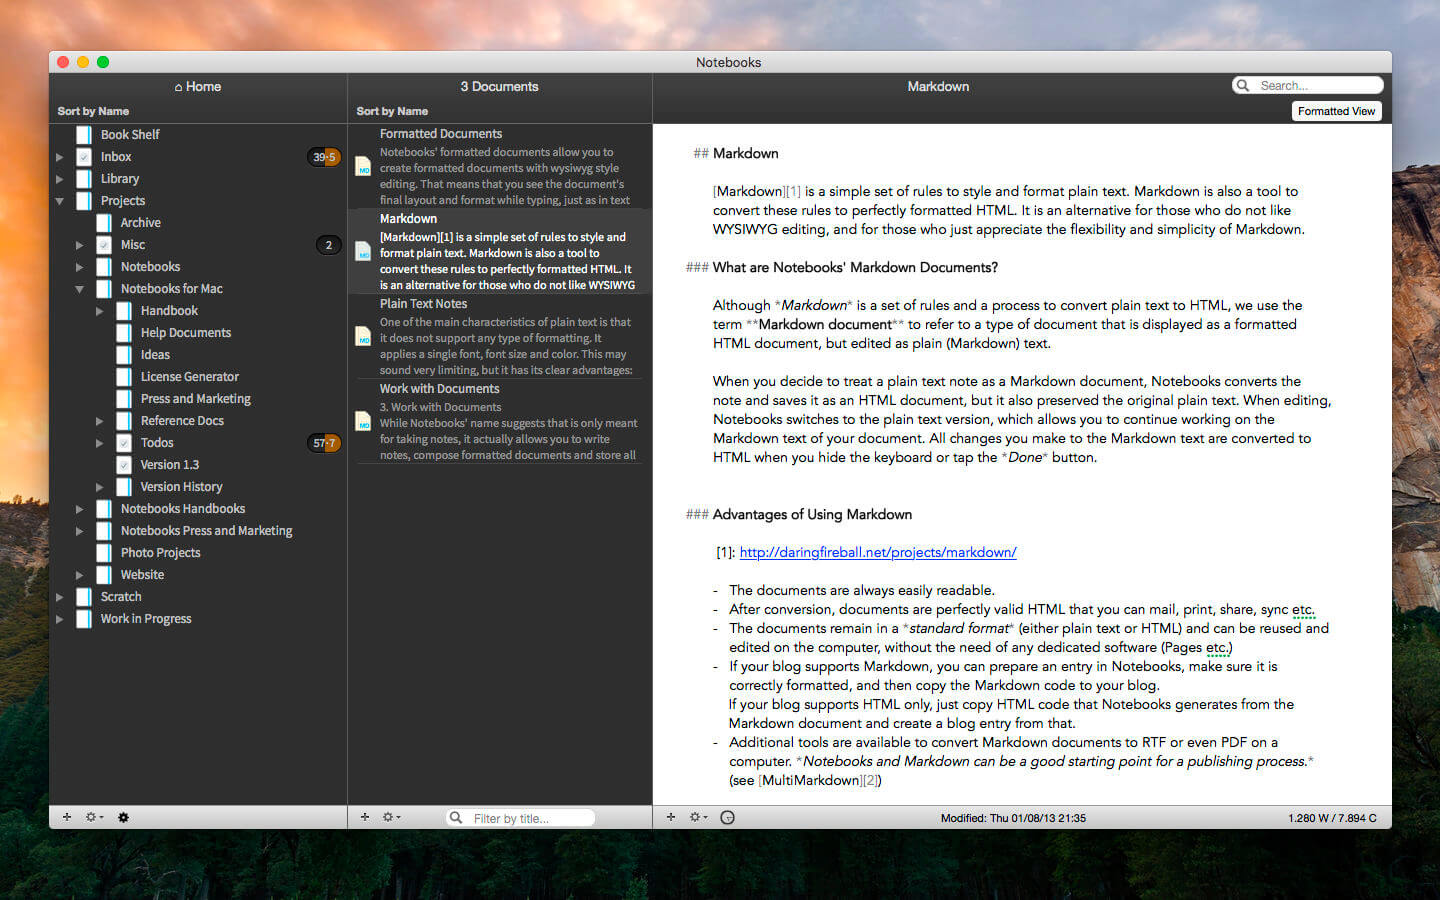Click the Plain Text Notes file icon
The height and width of the screenshot is (900, 1440).
[363, 337]
